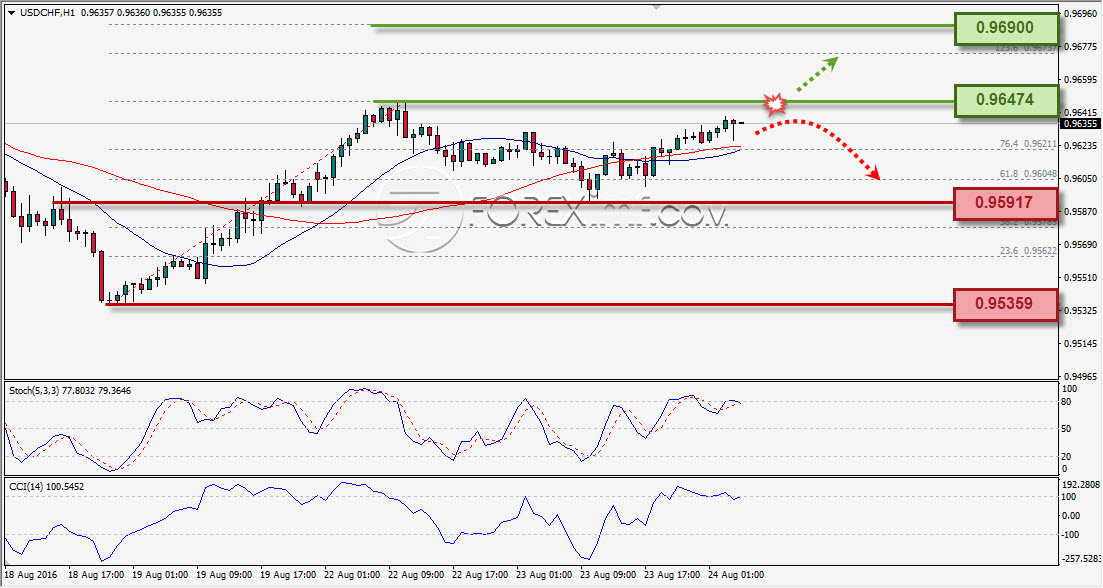The height and width of the screenshot is (588, 1103).
Task: Click price axis value 0.96235
Action: (1082, 146)
